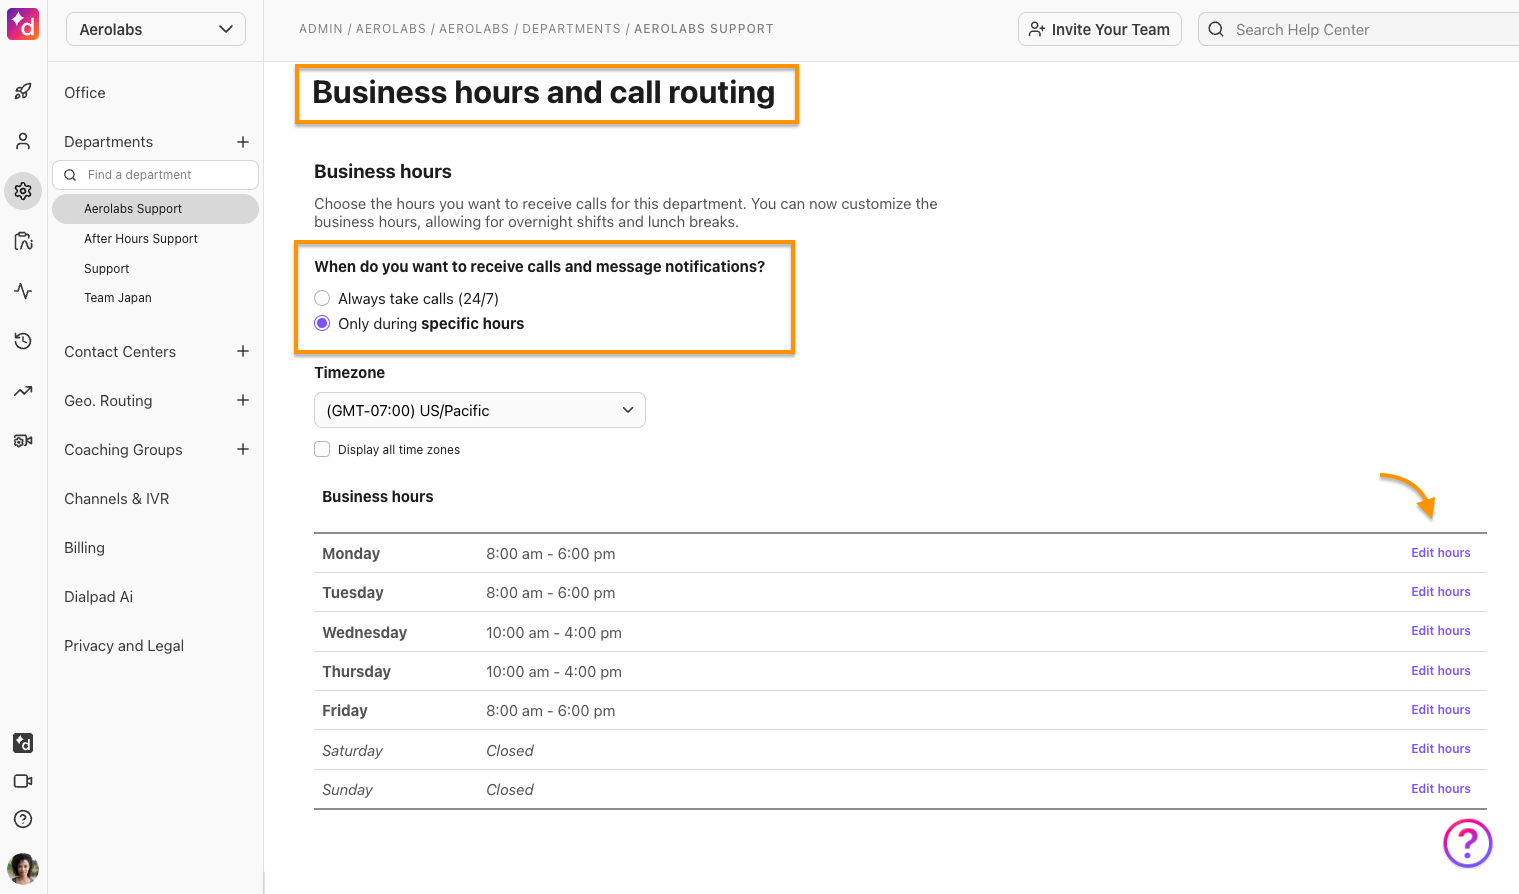Add a Coaching Group with plus icon
The image size is (1519, 894).
click(243, 449)
